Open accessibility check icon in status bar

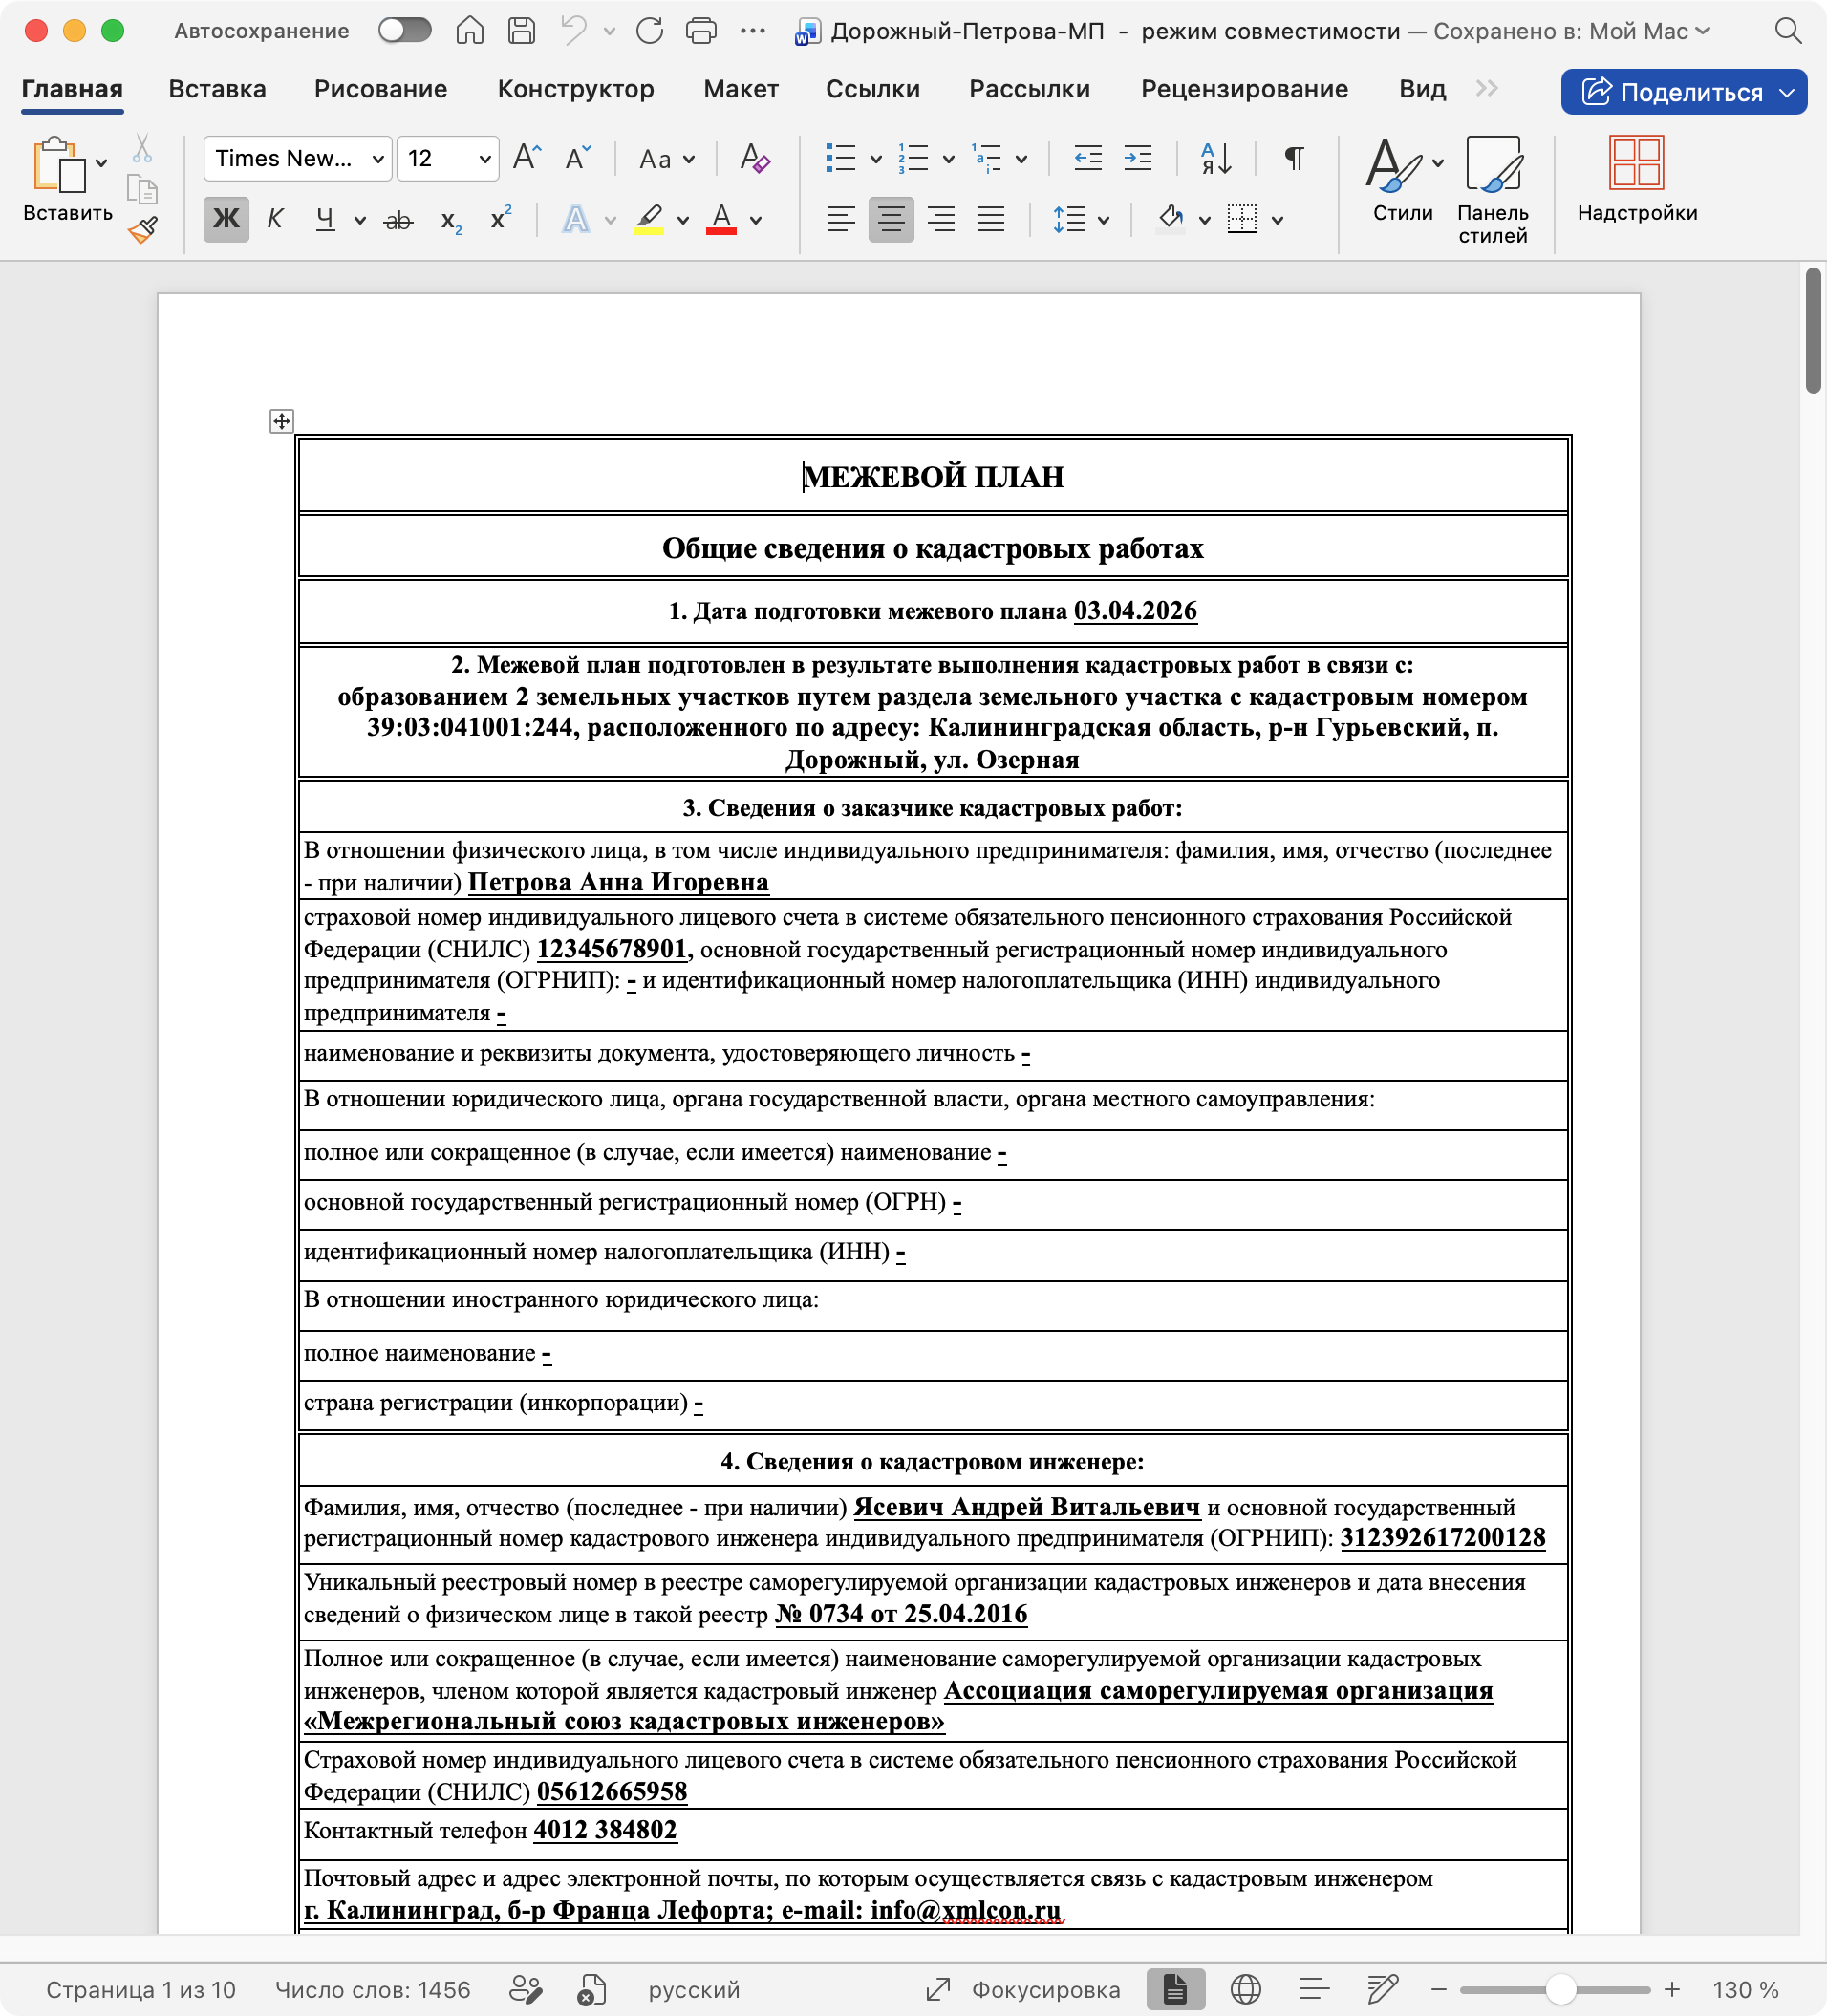pos(591,1990)
